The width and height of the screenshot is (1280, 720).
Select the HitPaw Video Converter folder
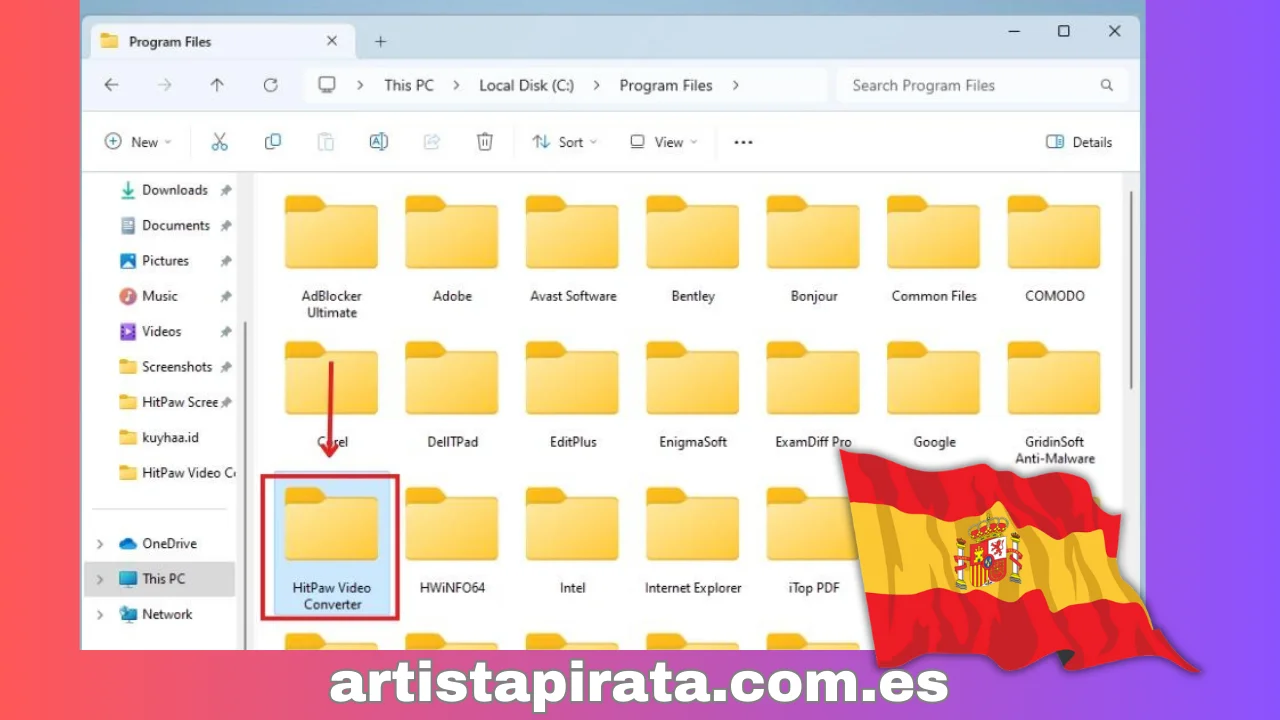(x=331, y=548)
